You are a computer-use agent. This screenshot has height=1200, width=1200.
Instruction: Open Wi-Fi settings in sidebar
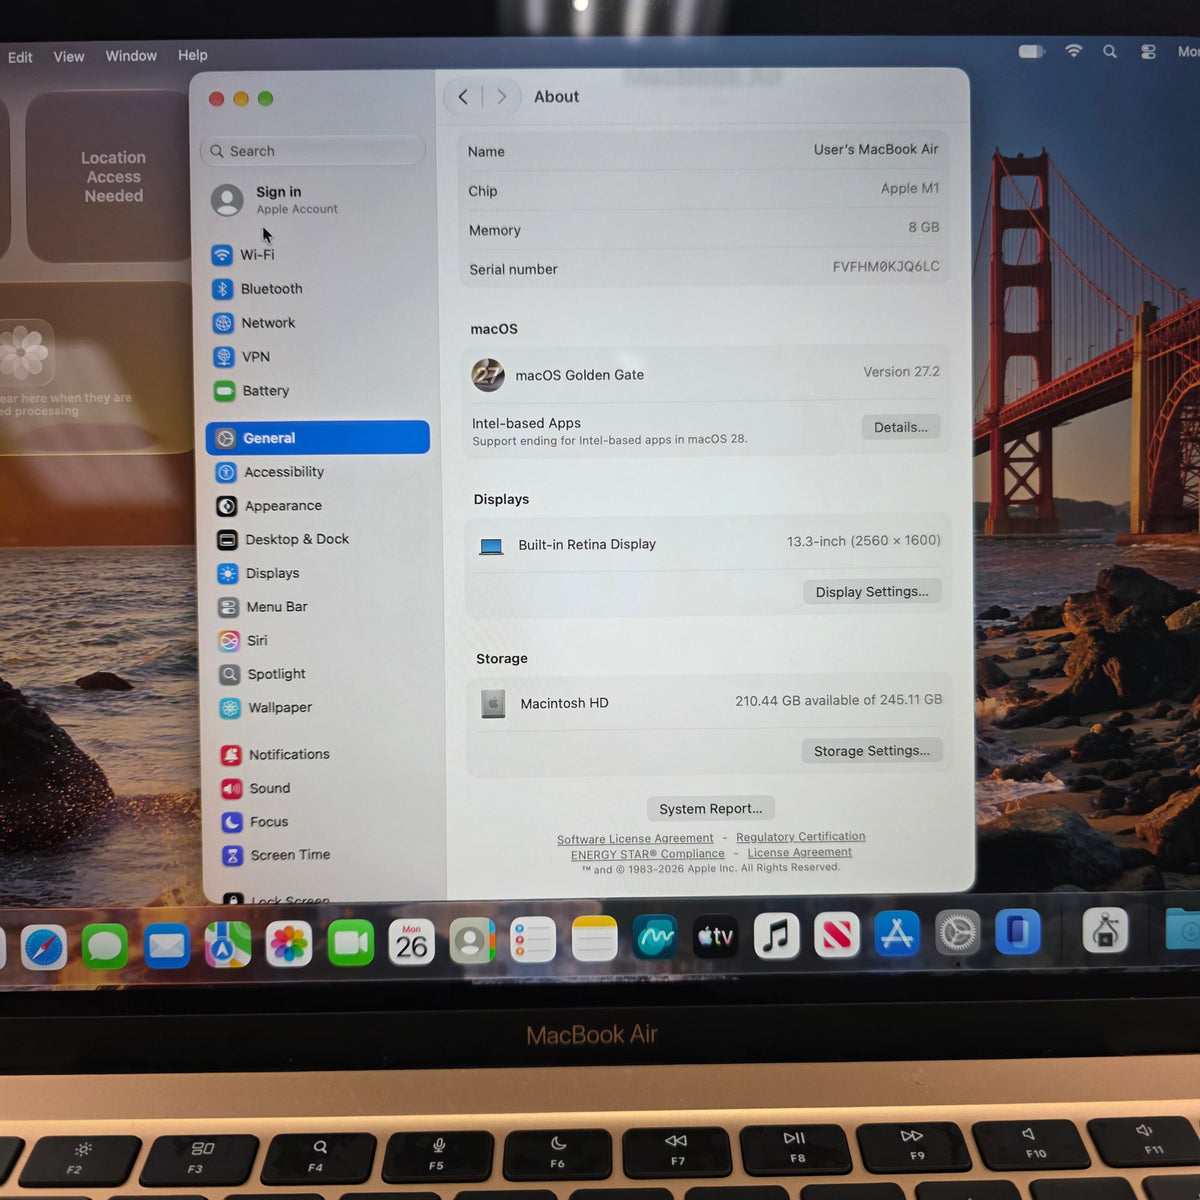pyautogui.click(x=318, y=255)
